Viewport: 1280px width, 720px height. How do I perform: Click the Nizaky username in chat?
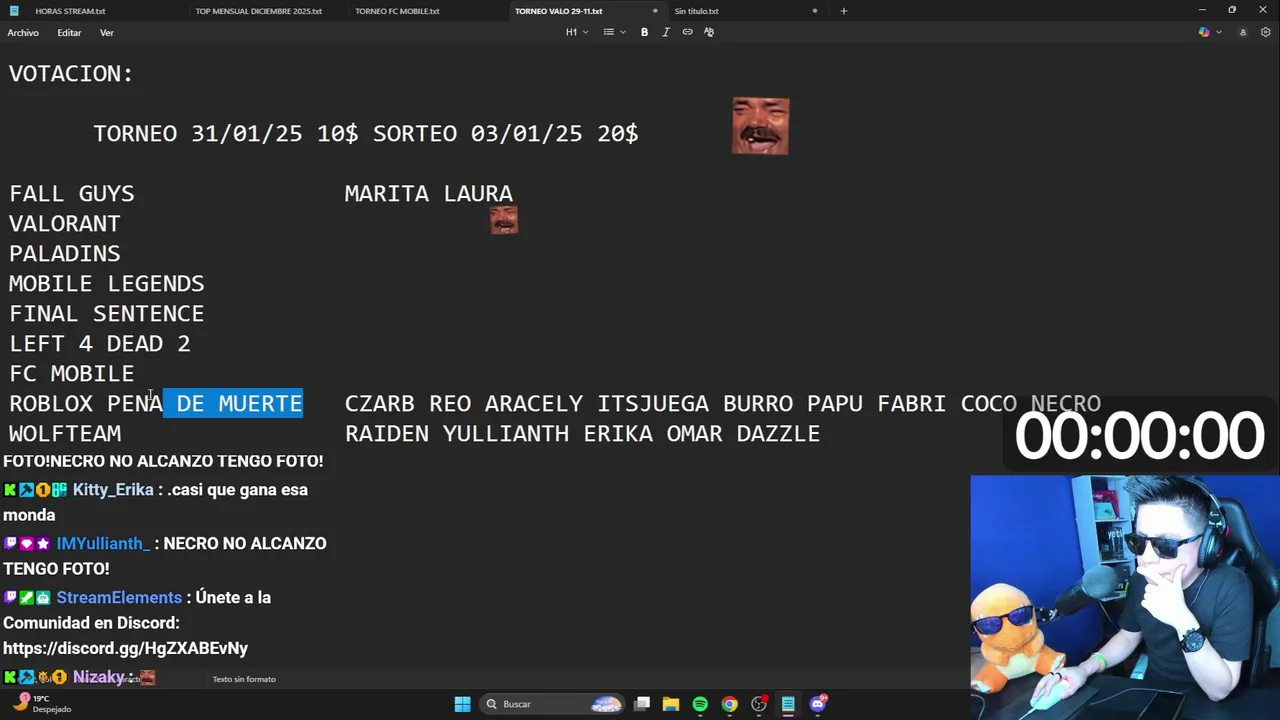(x=98, y=677)
